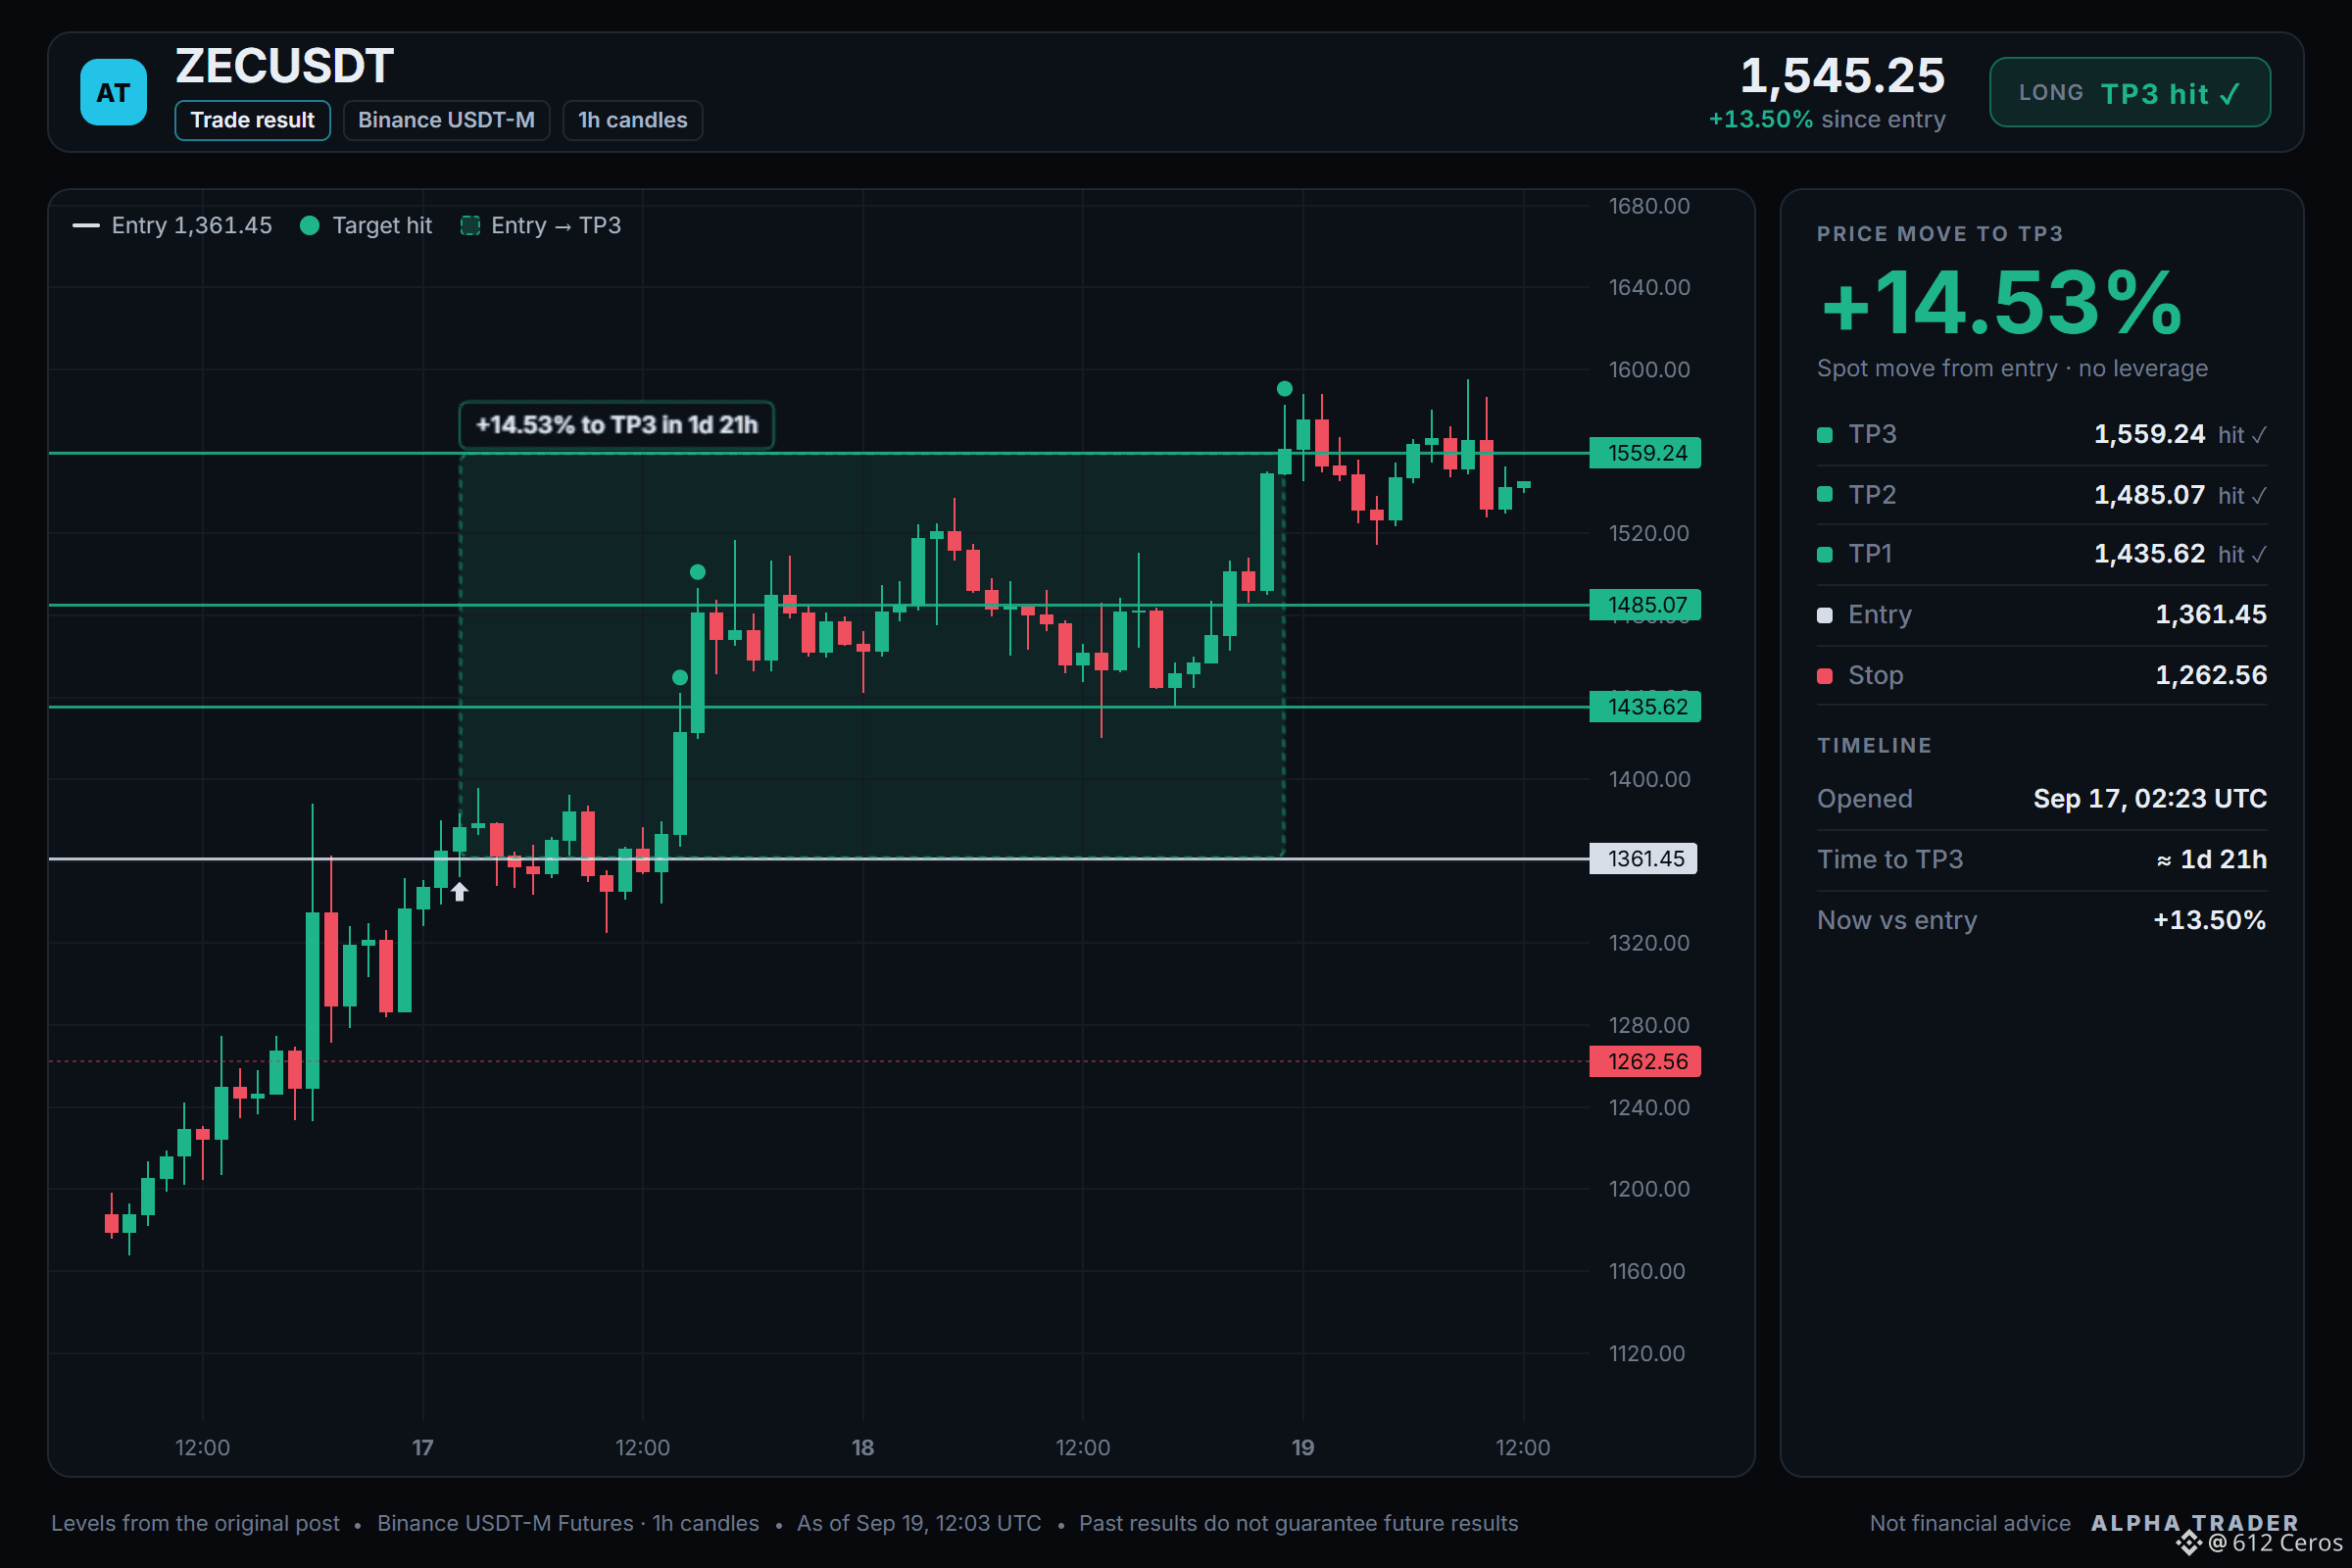This screenshot has height=1568, width=2352.
Task: Click the 1559.24 price axis label
Action: click(1645, 453)
